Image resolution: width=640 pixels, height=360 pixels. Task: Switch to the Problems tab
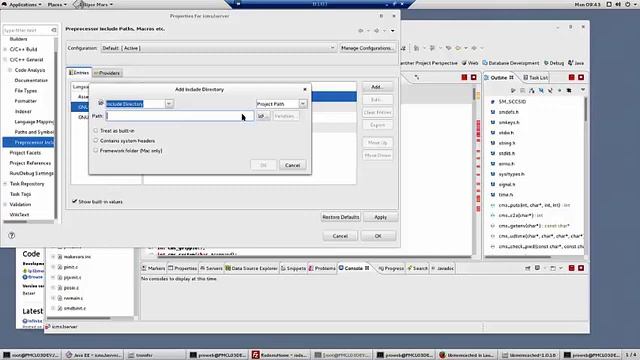point(322,268)
